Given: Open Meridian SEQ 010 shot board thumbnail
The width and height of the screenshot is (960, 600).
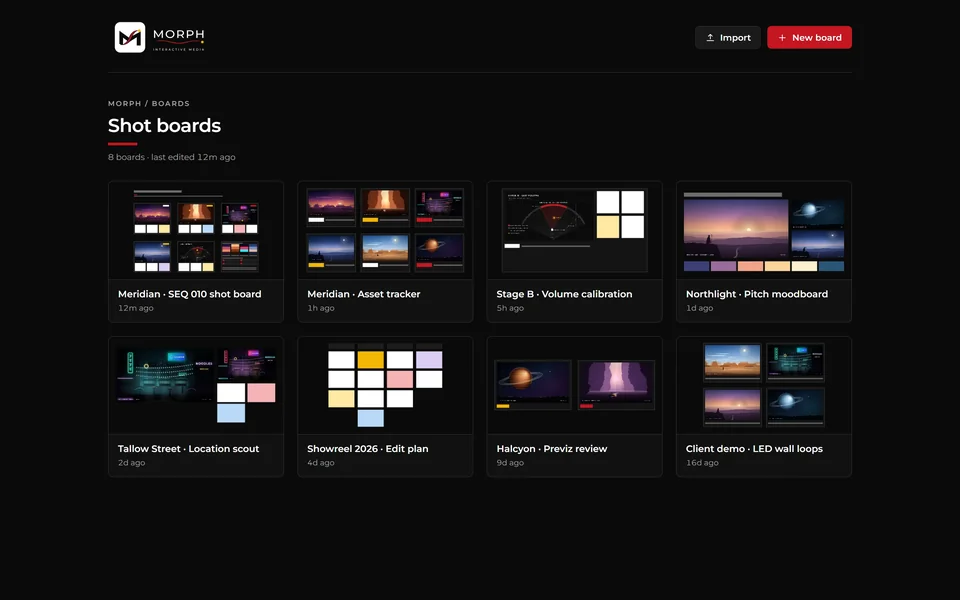Looking at the screenshot, I should pyautogui.click(x=196, y=230).
